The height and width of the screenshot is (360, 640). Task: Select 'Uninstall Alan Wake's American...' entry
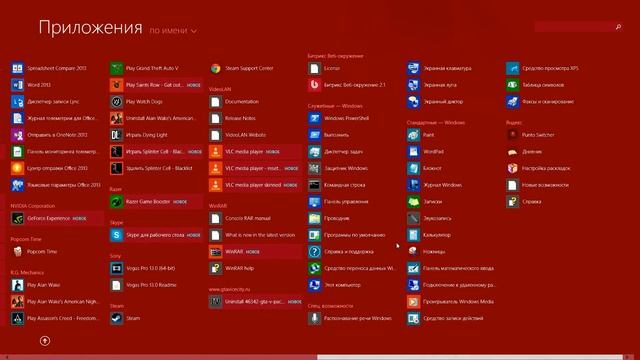point(153,118)
